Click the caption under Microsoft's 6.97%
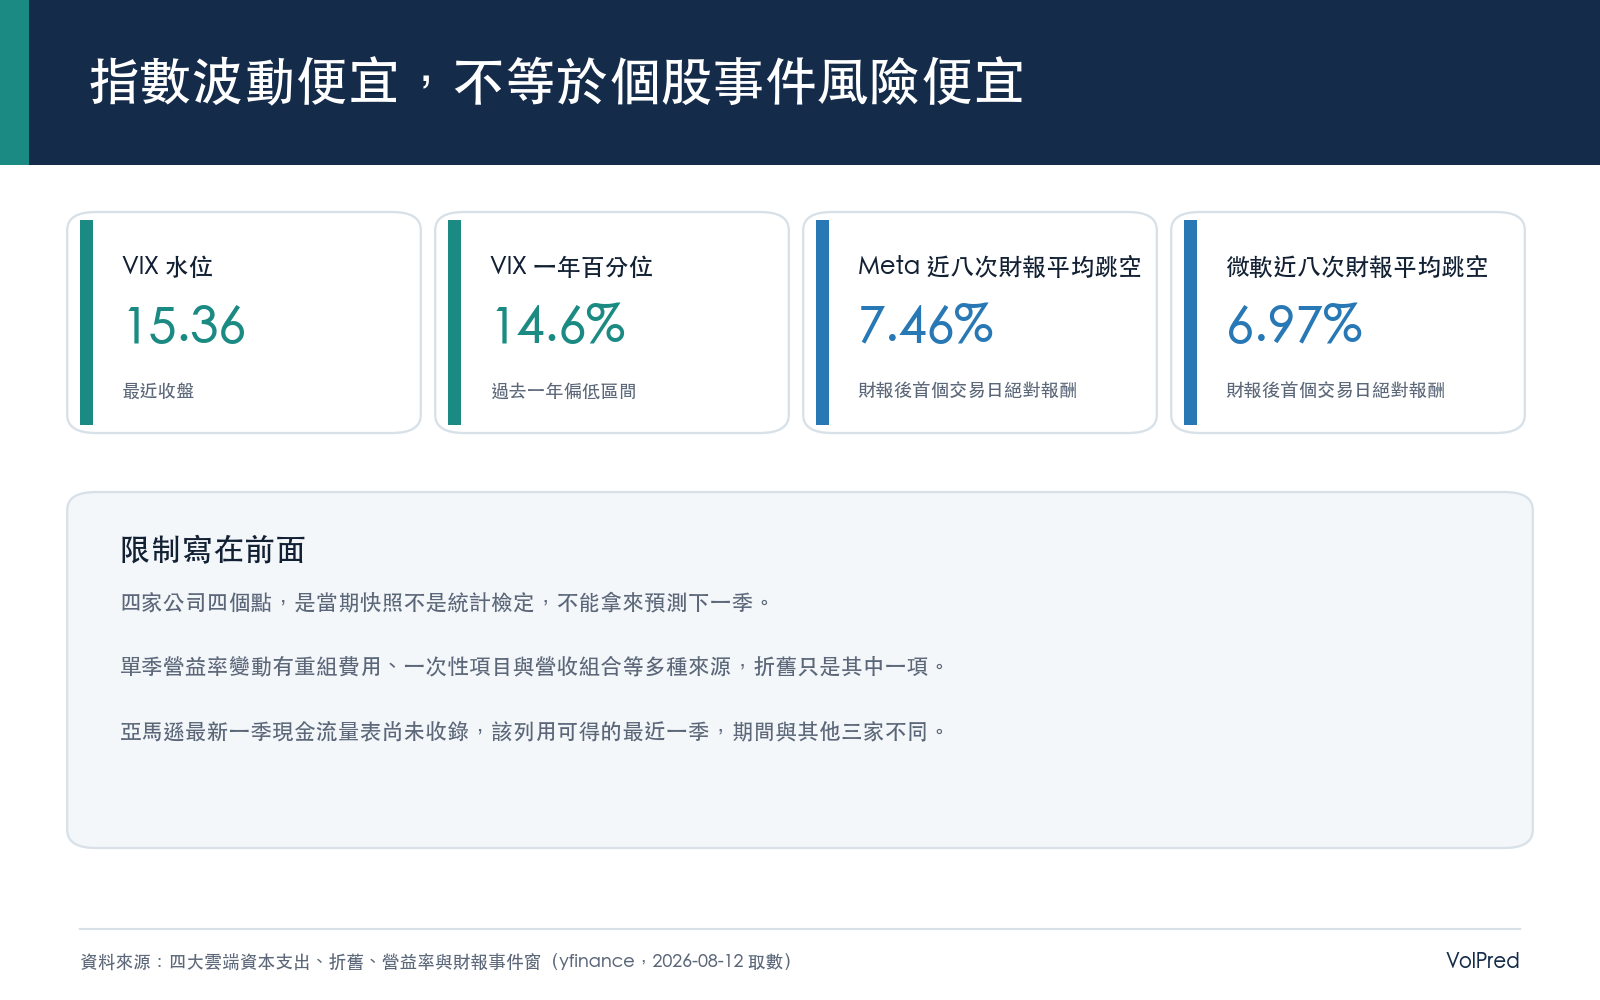The image size is (1600, 1000). (x=1335, y=391)
